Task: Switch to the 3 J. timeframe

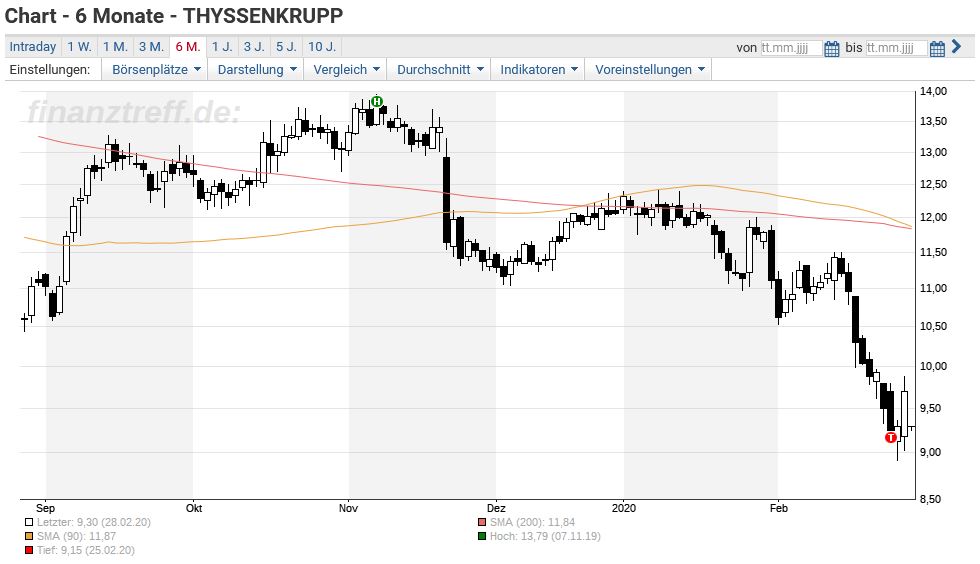Action: [x=254, y=47]
